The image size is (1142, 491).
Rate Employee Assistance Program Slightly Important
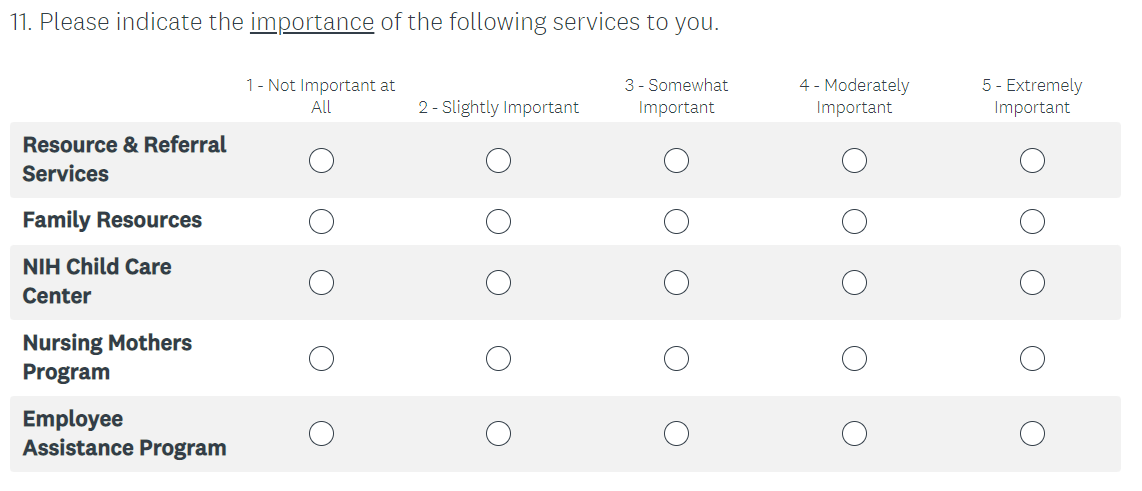pos(498,434)
